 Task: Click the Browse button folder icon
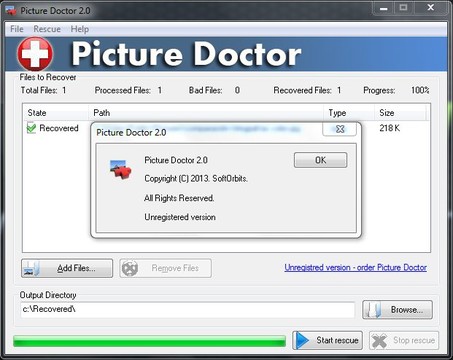tap(374, 310)
